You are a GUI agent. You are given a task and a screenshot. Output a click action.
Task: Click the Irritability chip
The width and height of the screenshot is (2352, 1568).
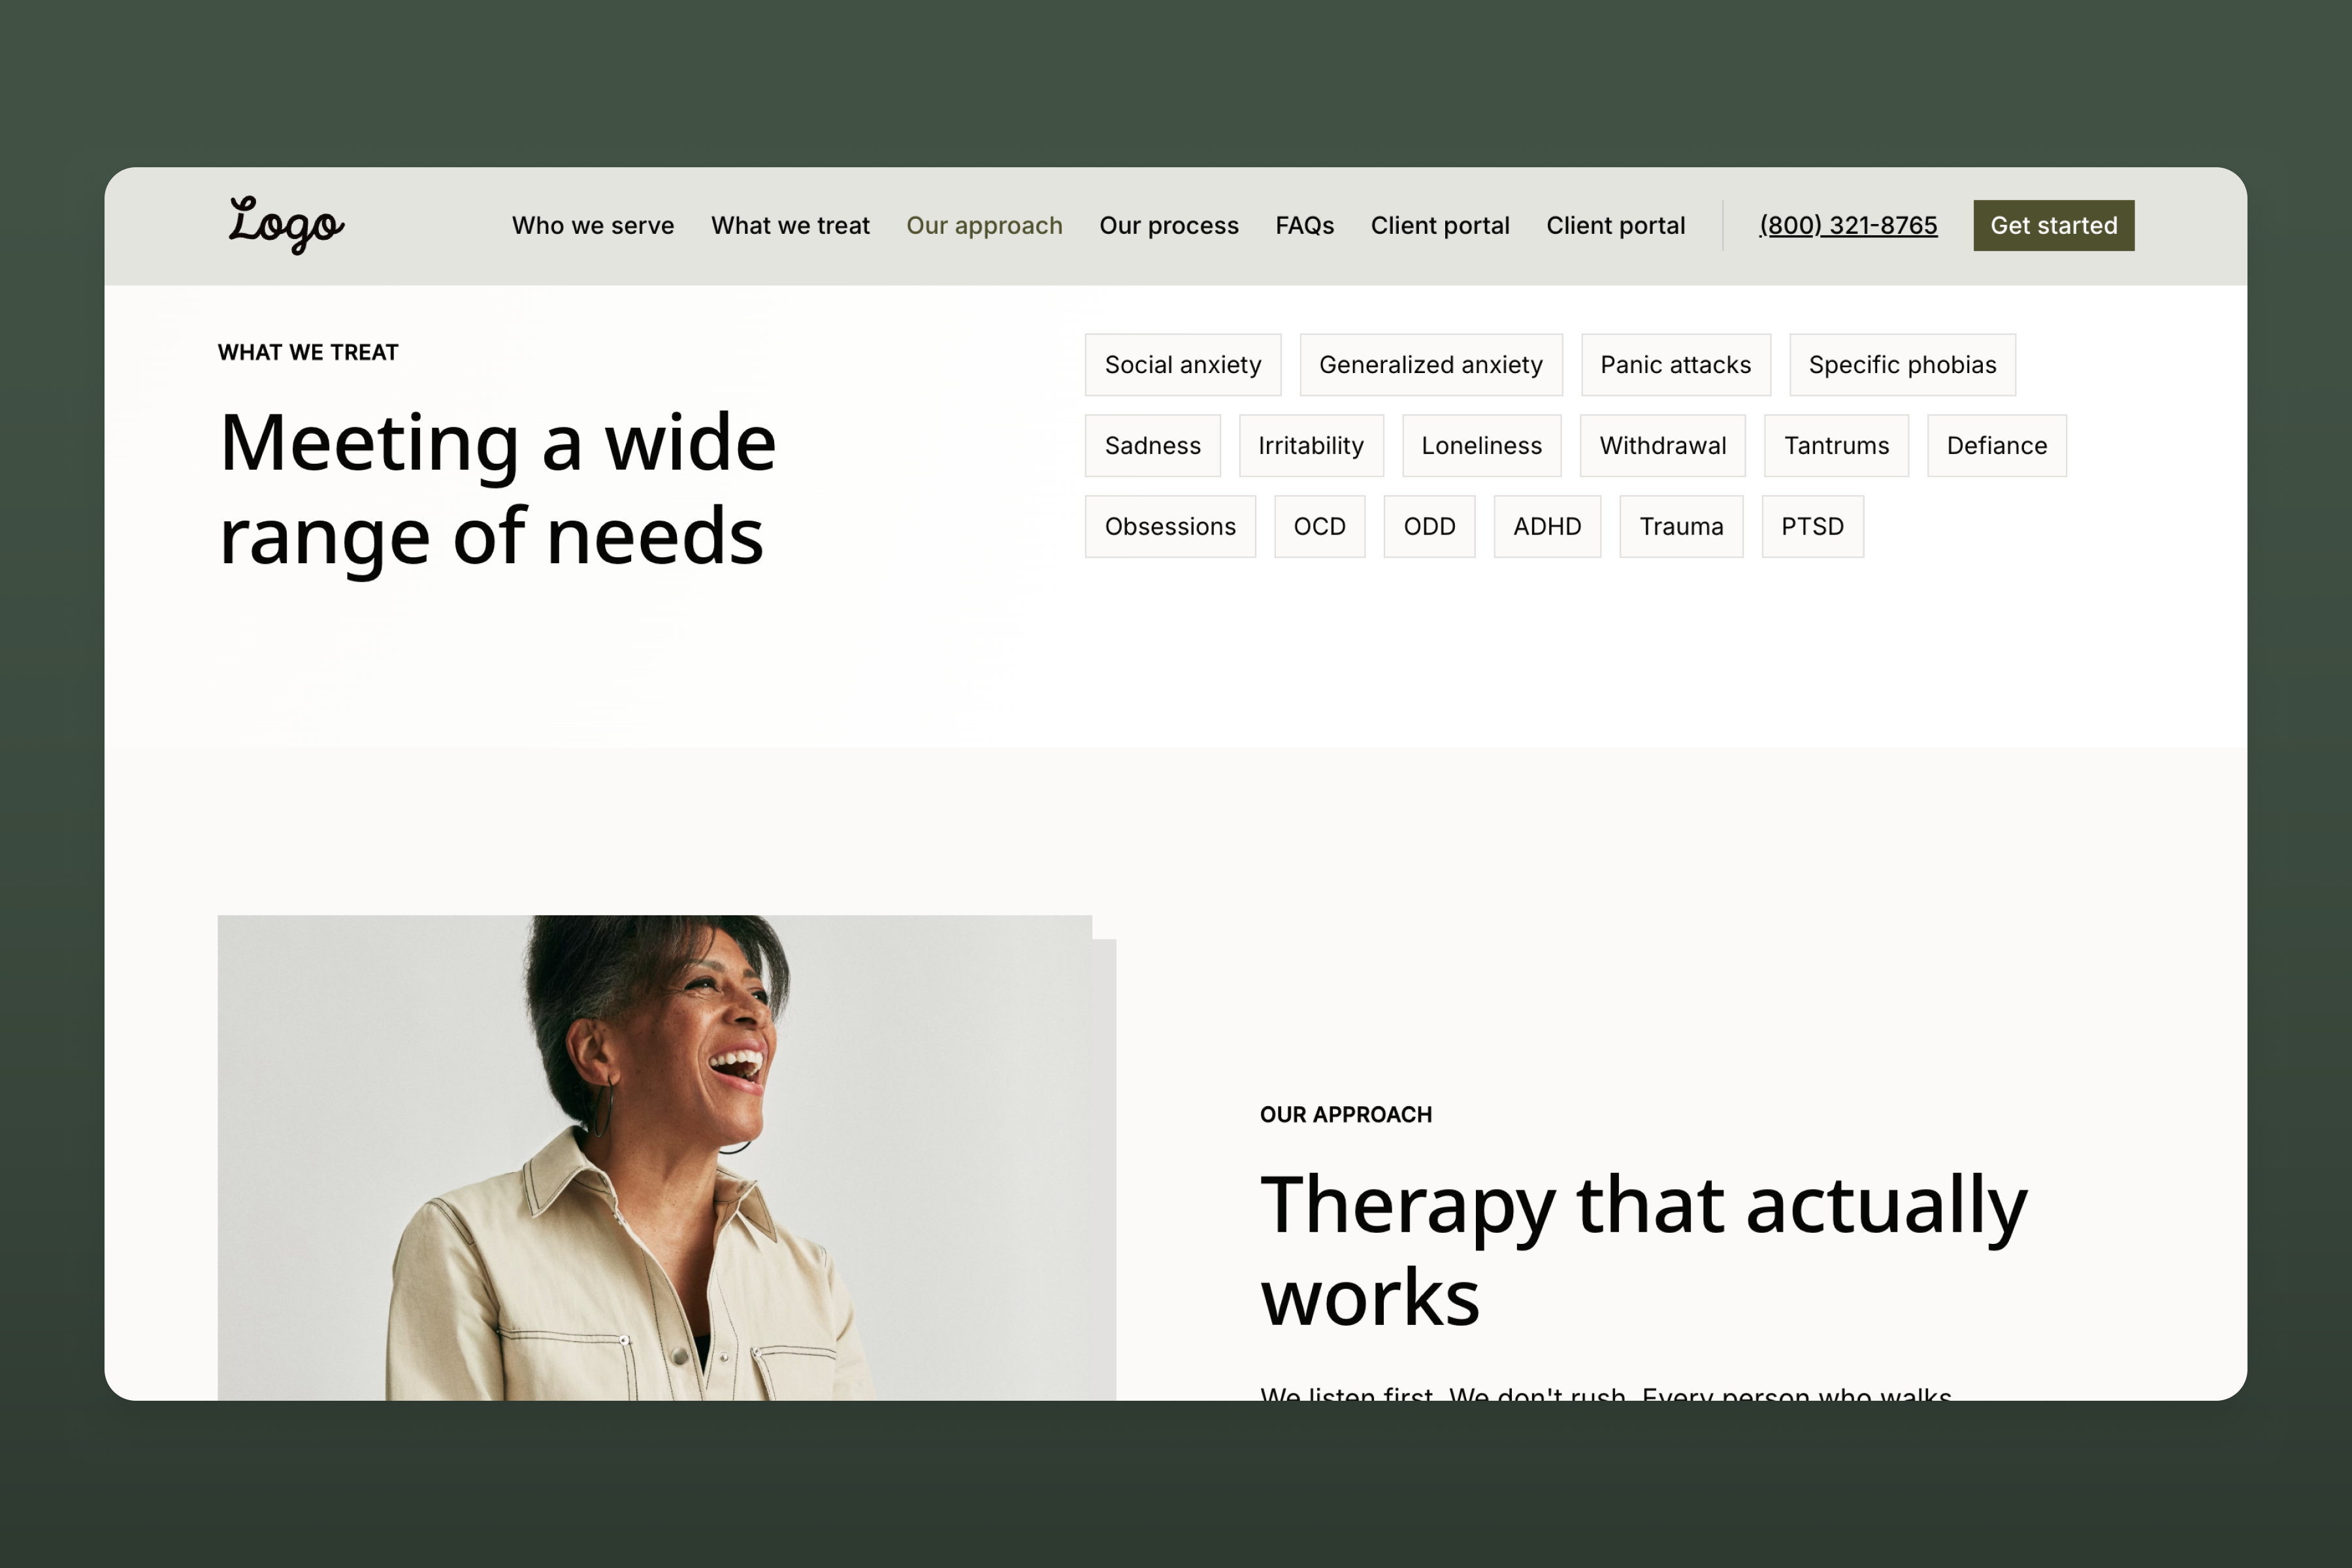(x=1310, y=446)
